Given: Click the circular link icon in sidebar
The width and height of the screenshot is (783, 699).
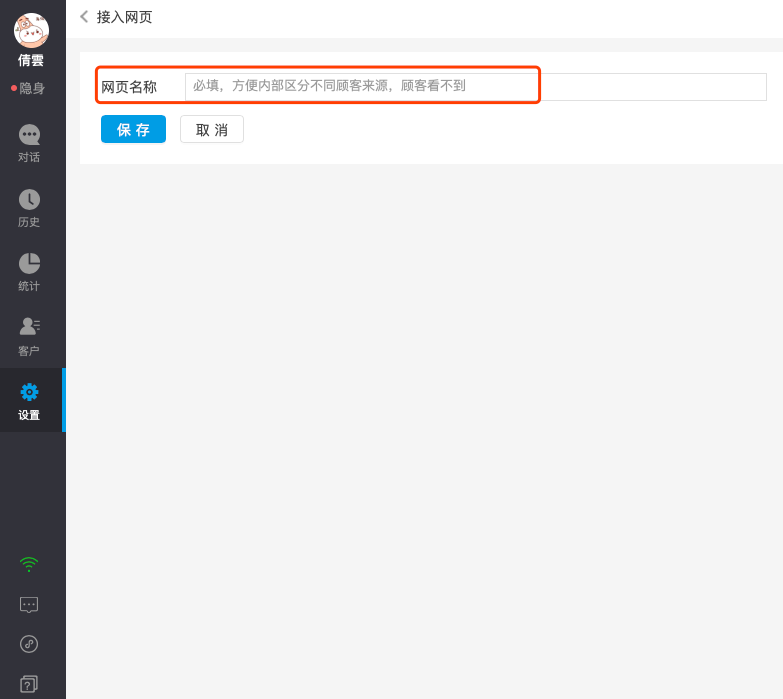Looking at the screenshot, I should [x=29, y=644].
